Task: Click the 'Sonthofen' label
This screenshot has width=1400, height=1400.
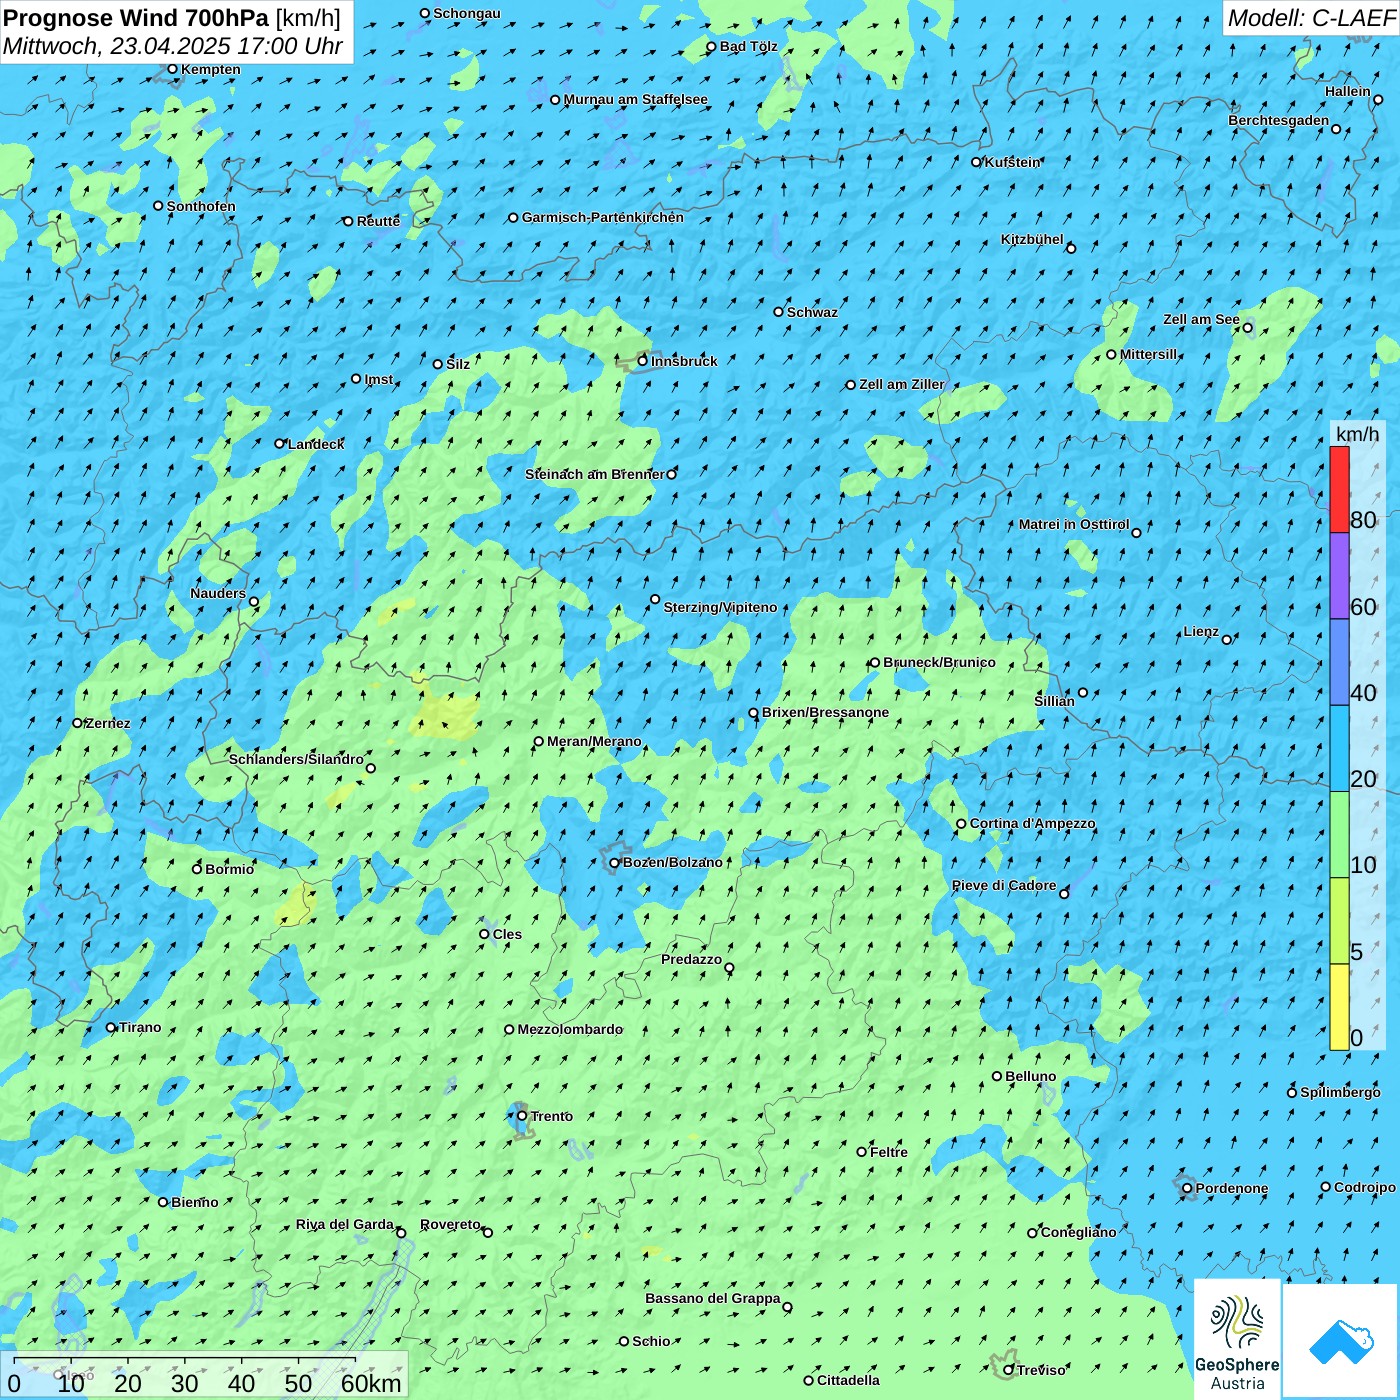Action: click(201, 206)
